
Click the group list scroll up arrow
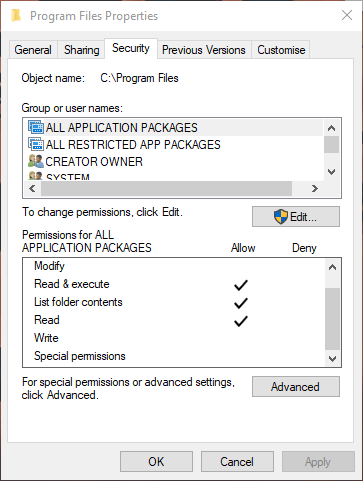point(331,128)
